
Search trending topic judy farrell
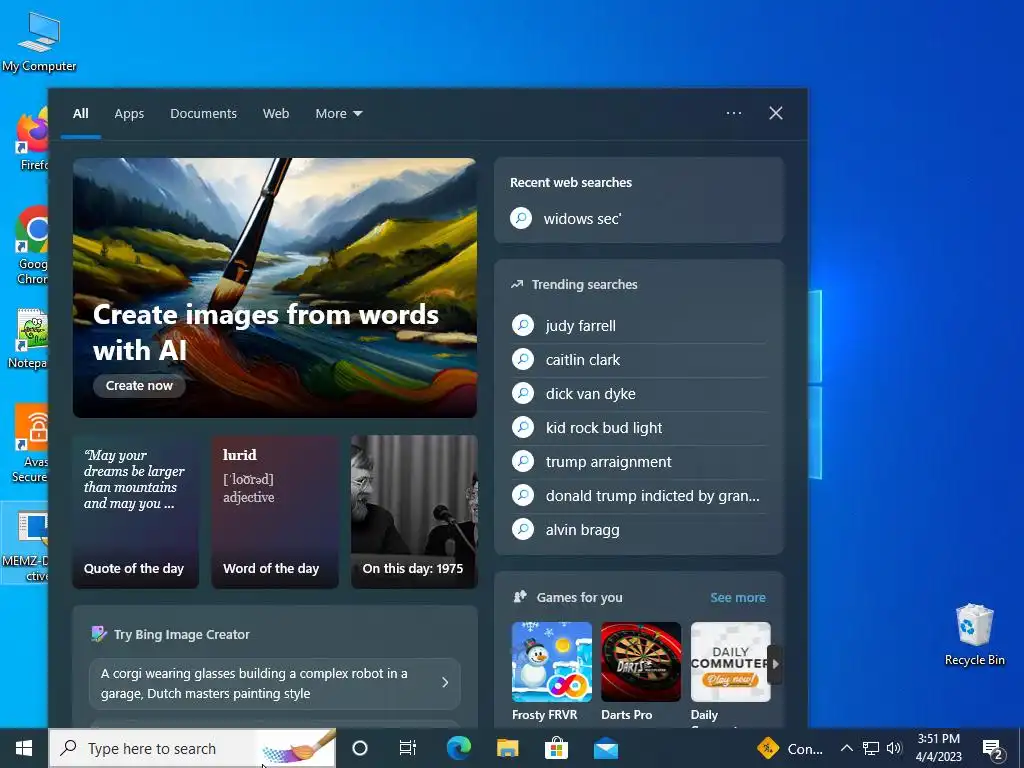coord(639,325)
